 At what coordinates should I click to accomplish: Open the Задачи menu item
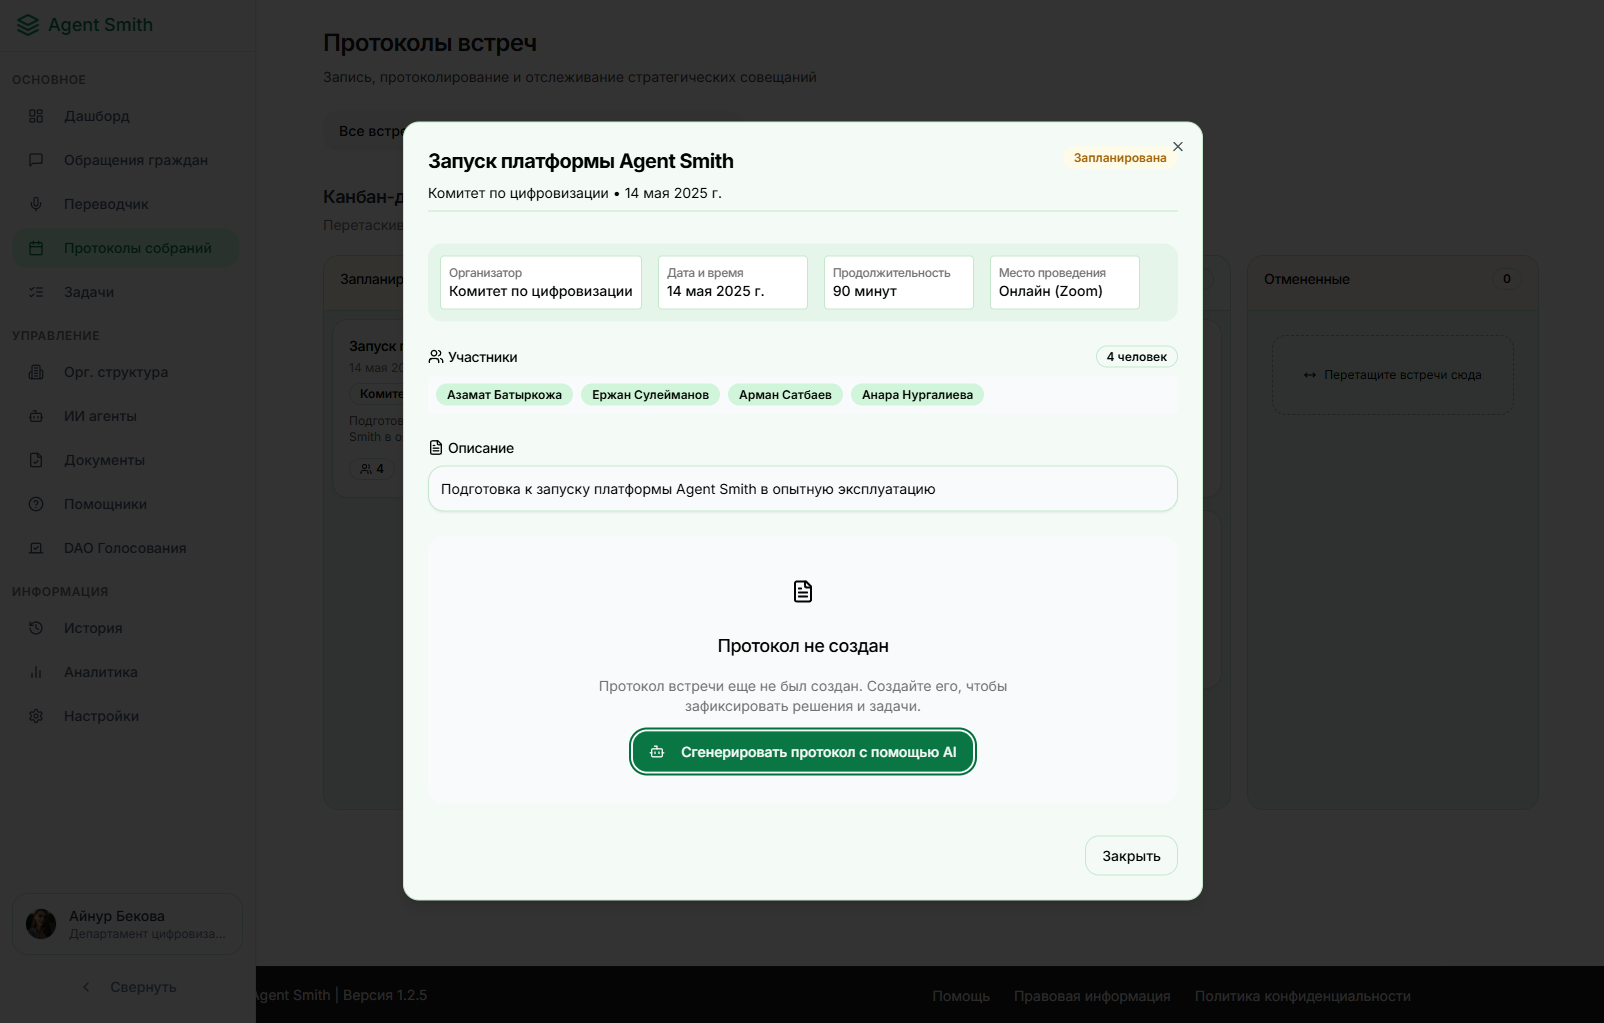coord(89,292)
